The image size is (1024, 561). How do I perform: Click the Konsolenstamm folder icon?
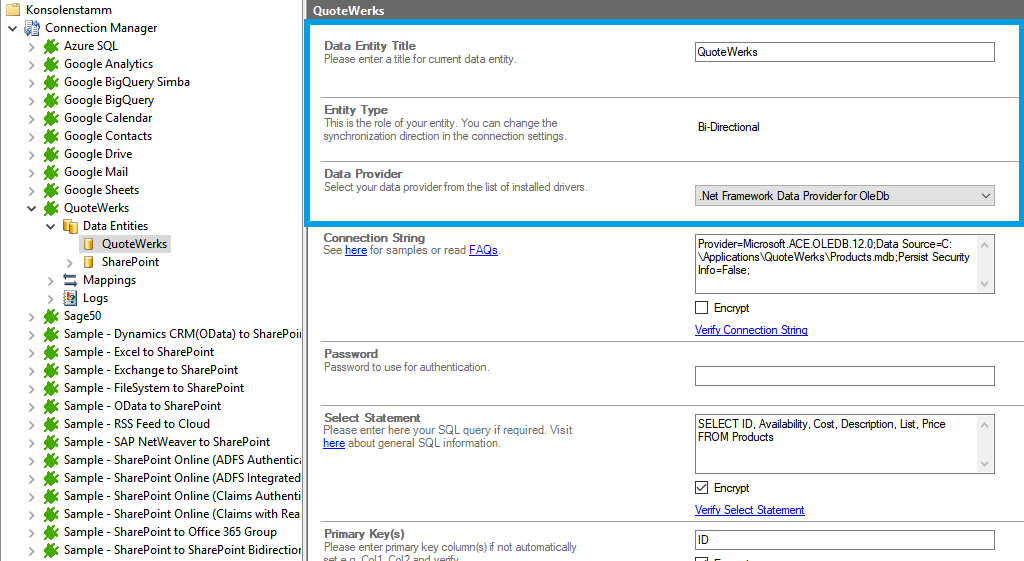(x=14, y=10)
